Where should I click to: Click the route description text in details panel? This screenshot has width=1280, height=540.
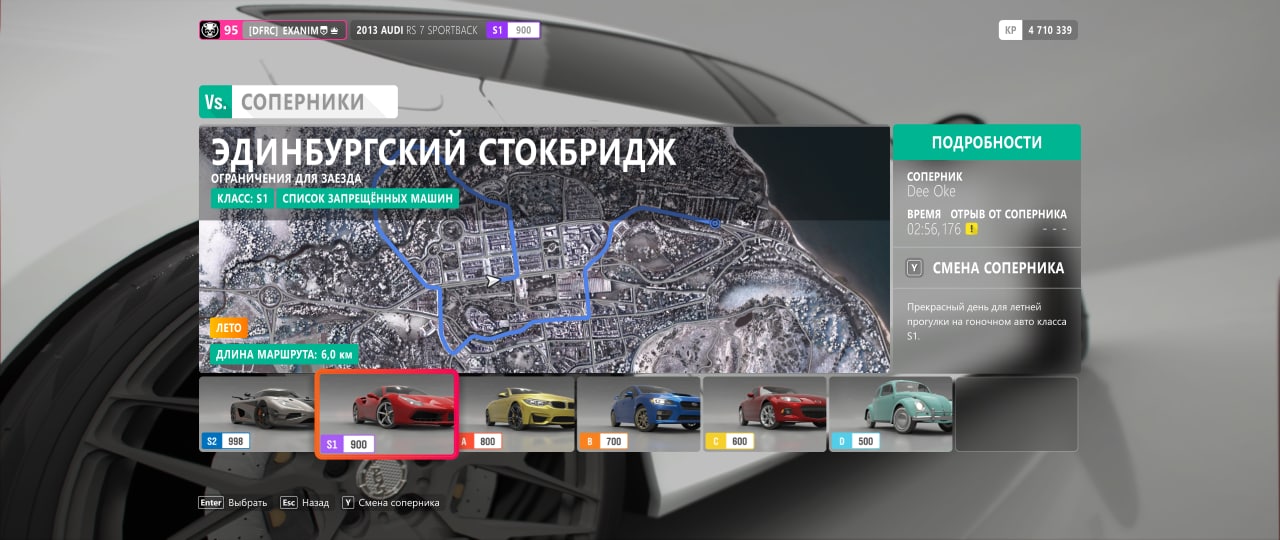click(x=986, y=322)
